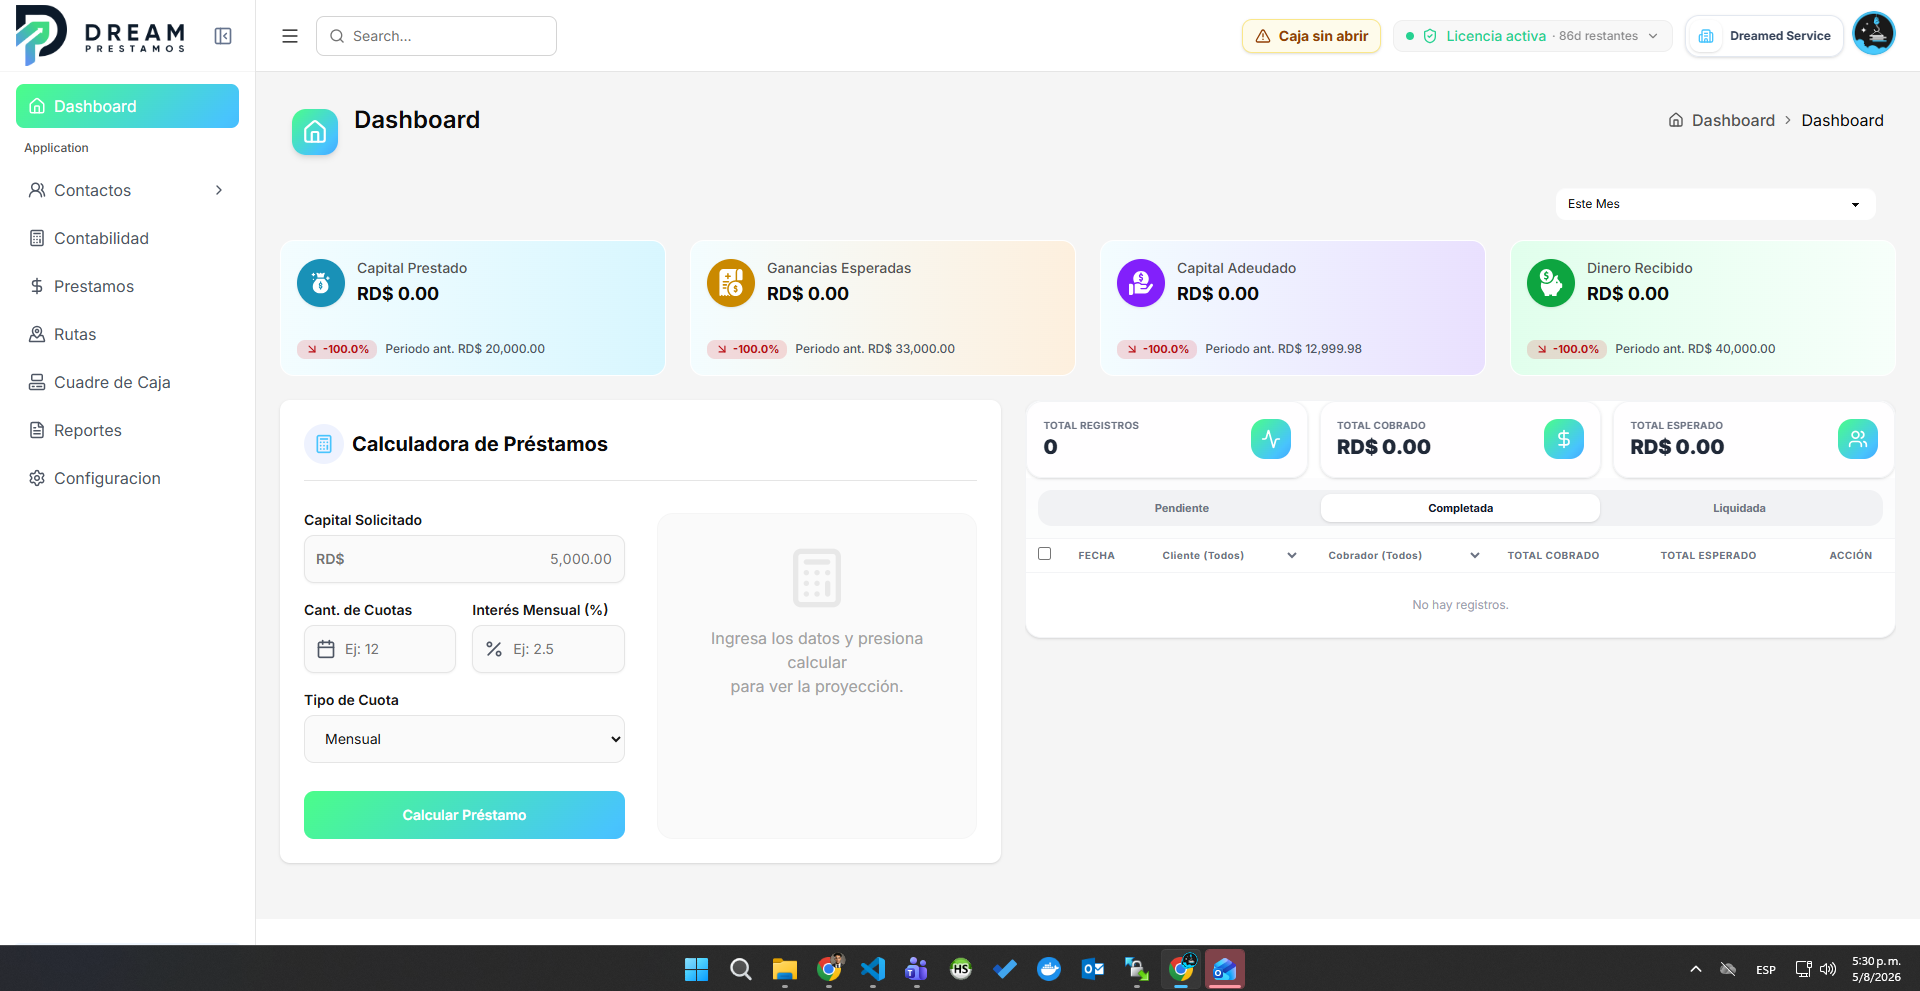The image size is (1920, 991).
Task: Show hidden system tray icons
Action: pos(1696,969)
